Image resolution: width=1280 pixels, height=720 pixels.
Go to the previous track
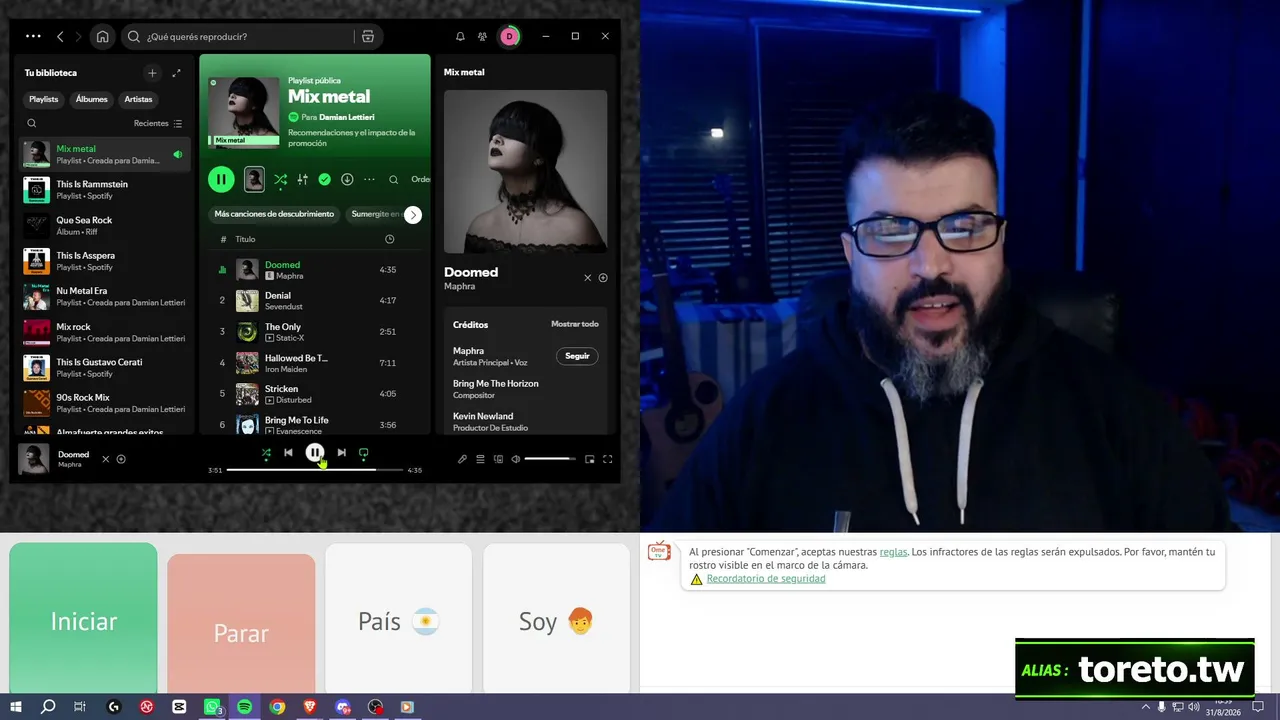[288, 453]
